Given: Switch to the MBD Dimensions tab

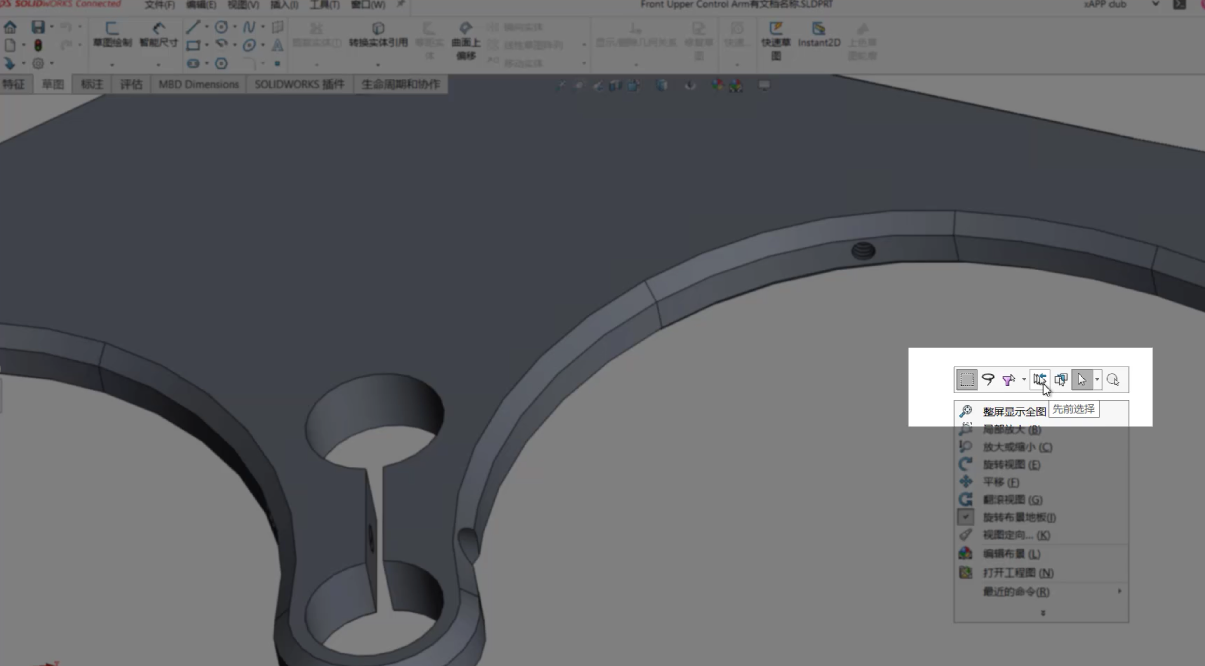Looking at the screenshot, I should point(198,85).
